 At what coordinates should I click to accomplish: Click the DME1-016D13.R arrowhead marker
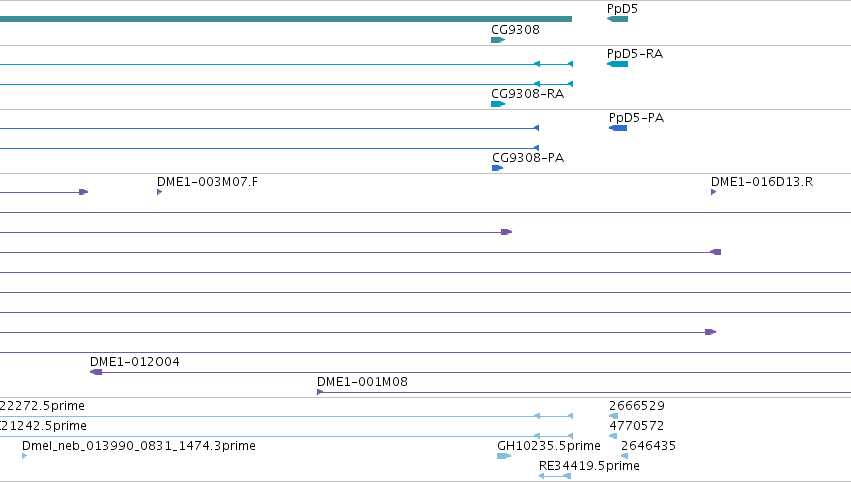point(713,192)
